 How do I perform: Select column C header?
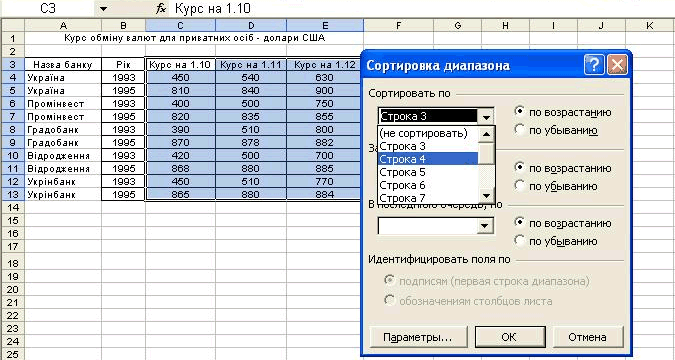click(180, 25)
